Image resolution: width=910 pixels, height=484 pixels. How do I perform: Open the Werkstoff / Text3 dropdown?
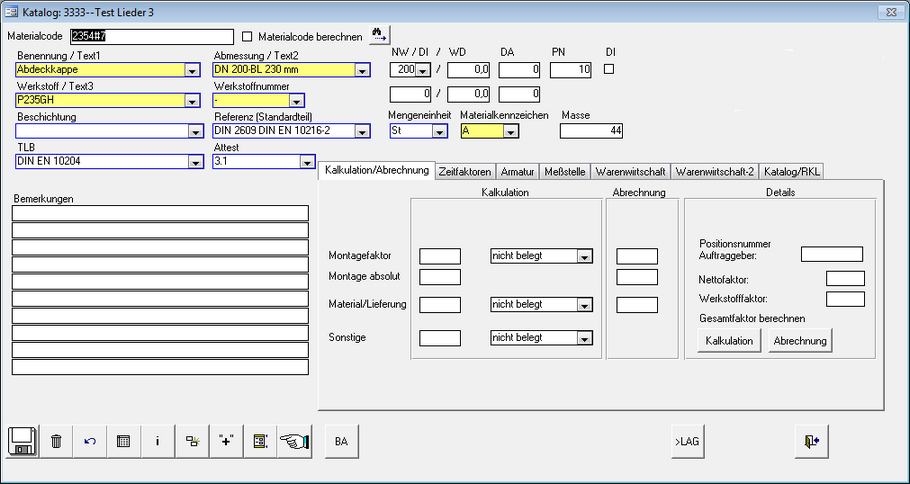(191, 101)
